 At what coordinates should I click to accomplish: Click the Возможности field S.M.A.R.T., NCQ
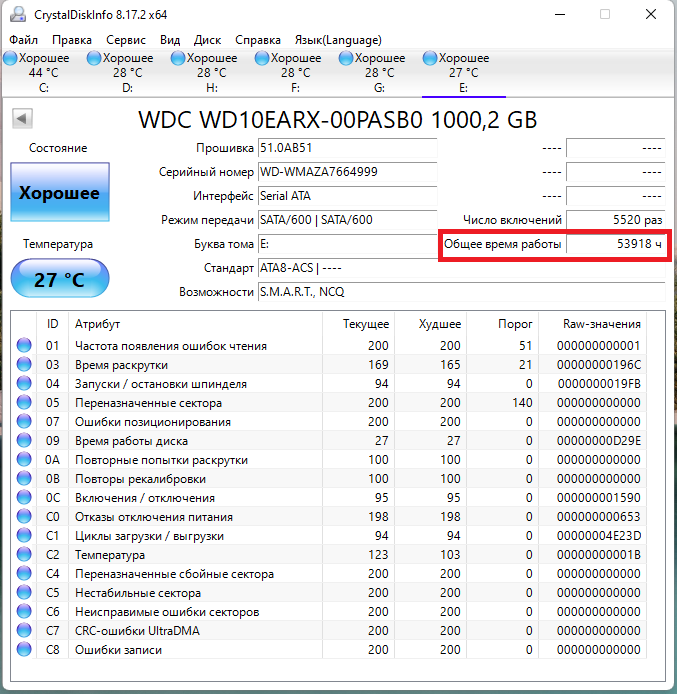[x=462, y=292]
